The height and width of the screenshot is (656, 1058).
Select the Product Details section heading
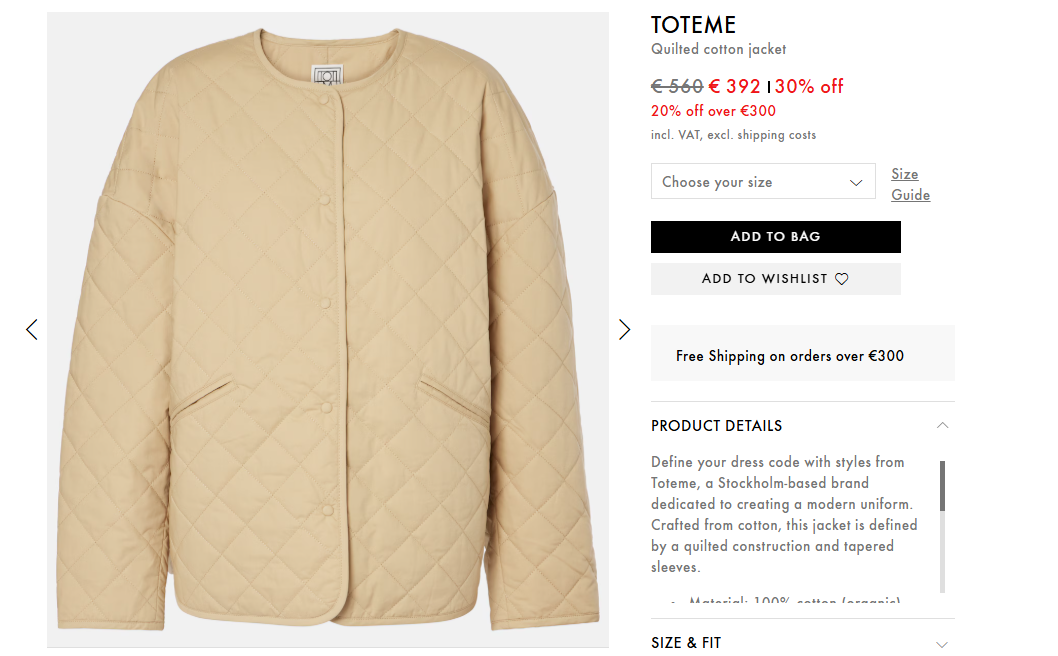click(x=716, y=425)
